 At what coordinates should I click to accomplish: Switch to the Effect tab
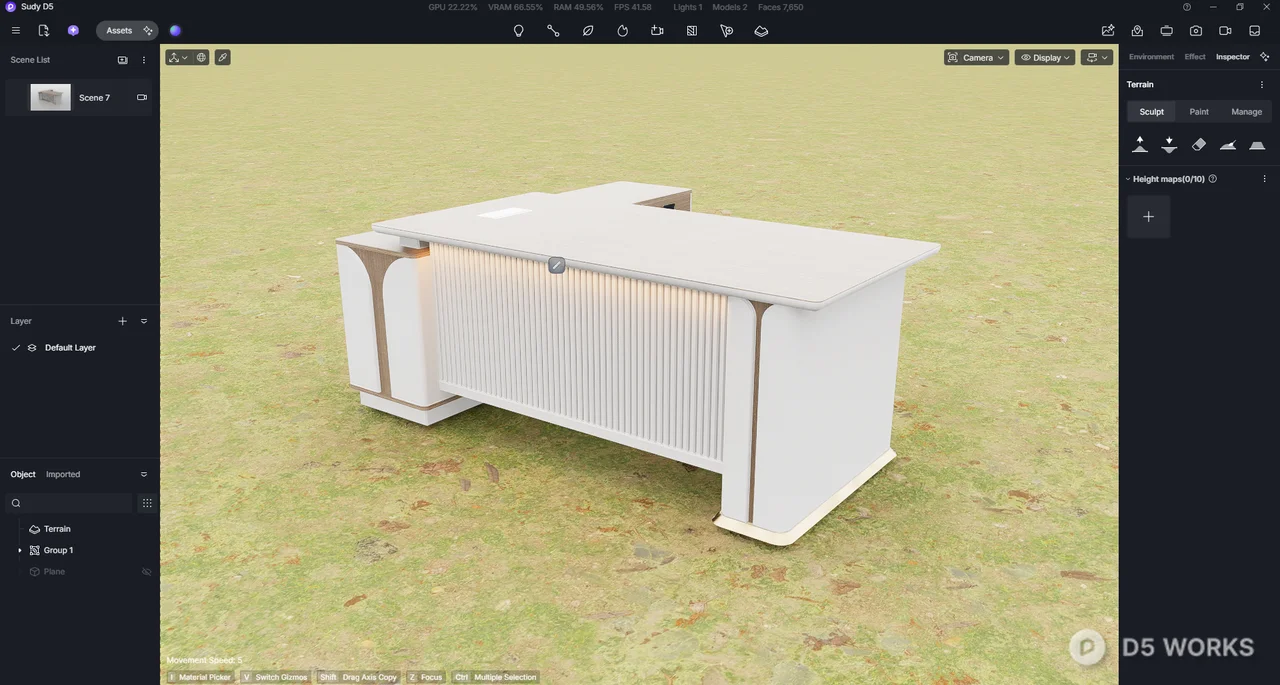pyautogui.click(x=1195, y=57)
